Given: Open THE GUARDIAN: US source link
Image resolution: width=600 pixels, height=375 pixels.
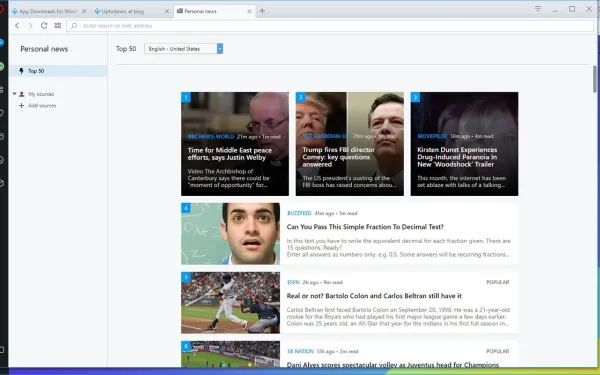Looking at the screenshot, I should coord(326,136).
